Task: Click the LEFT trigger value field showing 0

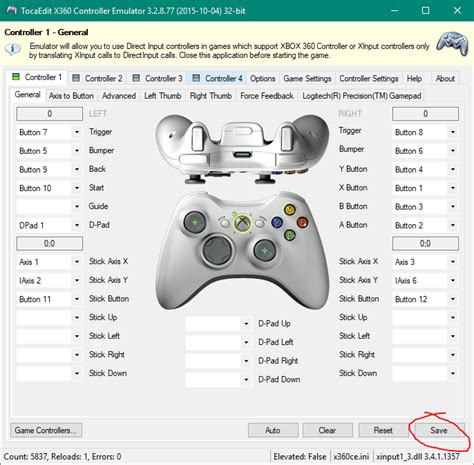Action: pyautogui.click(x=49, y=114)
